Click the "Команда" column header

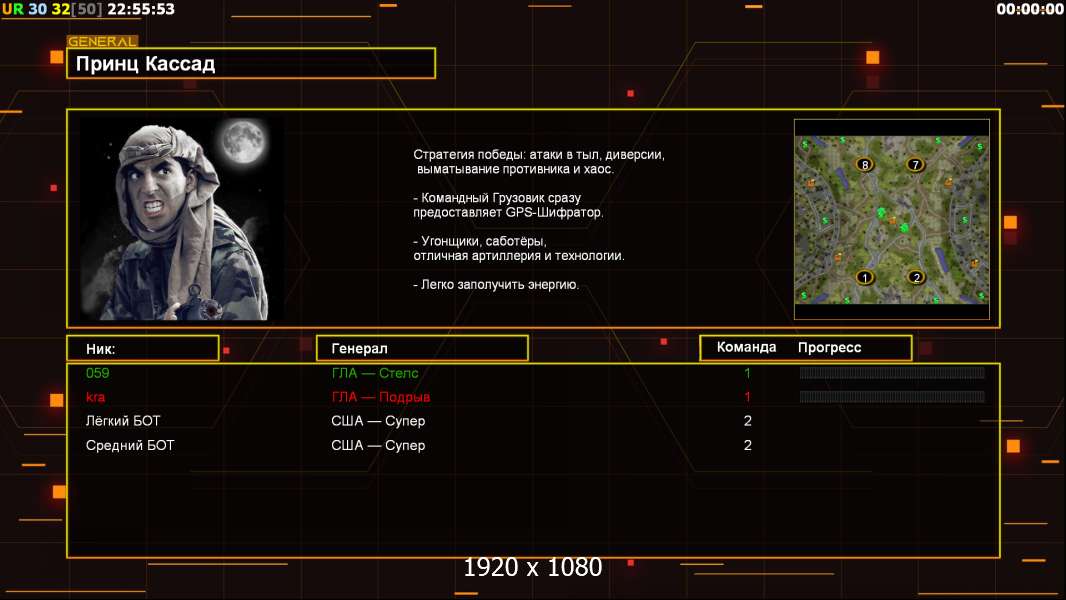point(746,347)
